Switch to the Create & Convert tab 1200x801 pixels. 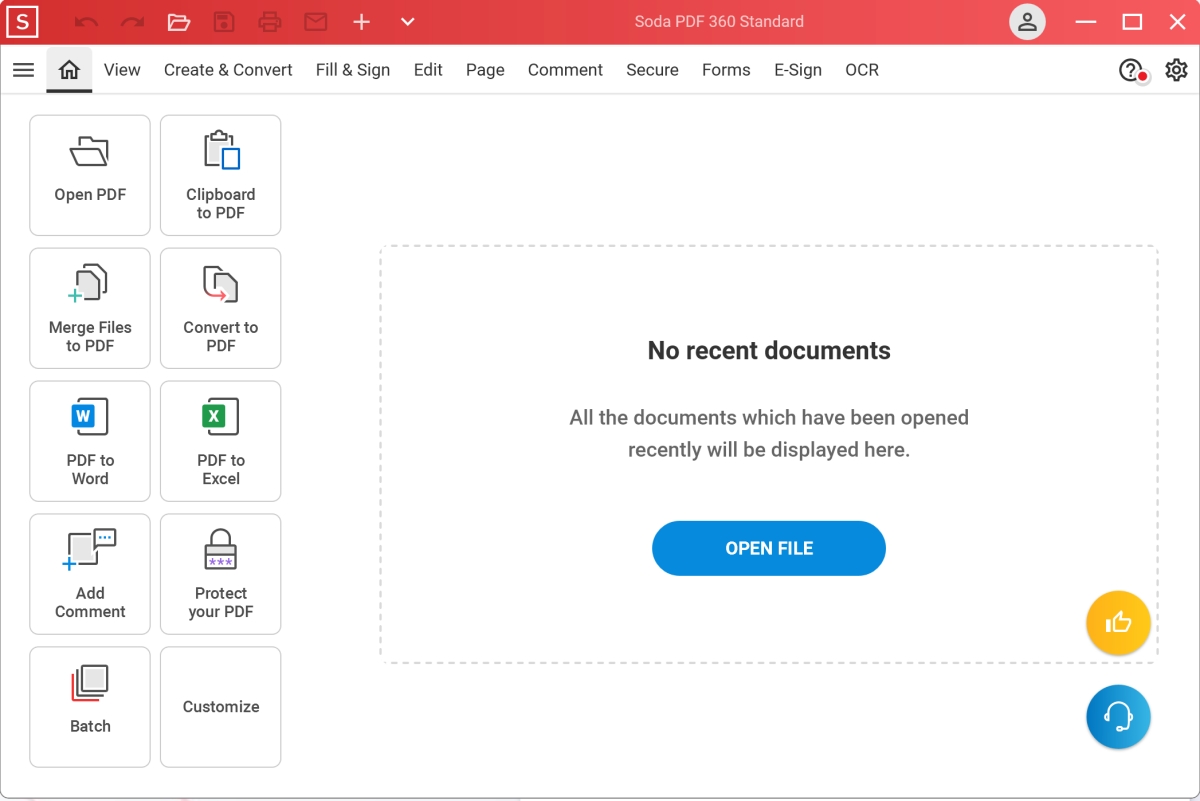point(228,70)
